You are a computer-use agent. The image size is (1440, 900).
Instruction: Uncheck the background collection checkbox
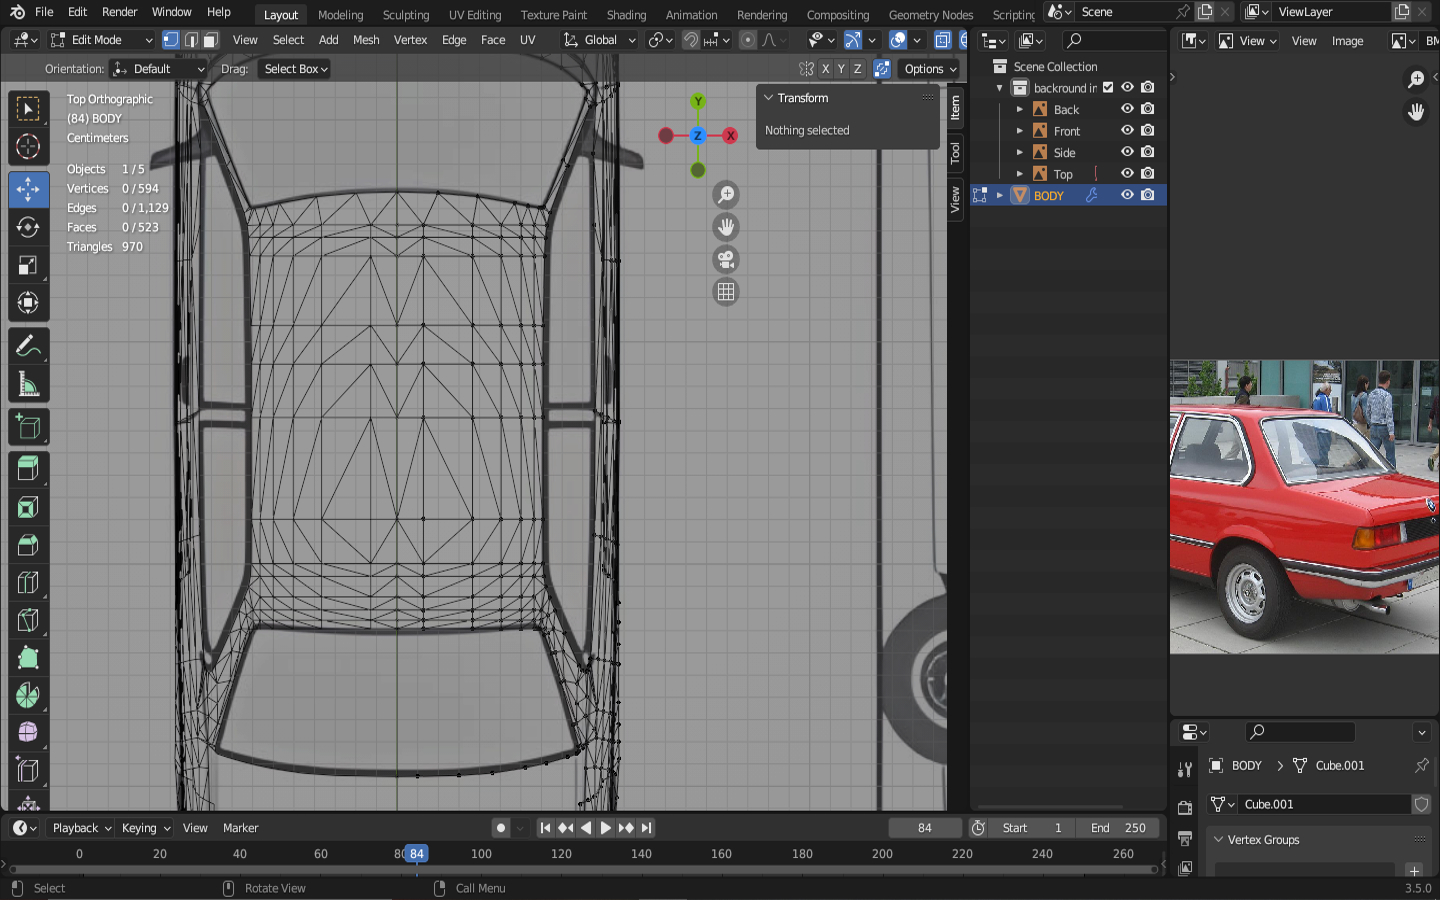click(x=1108, y=88)
